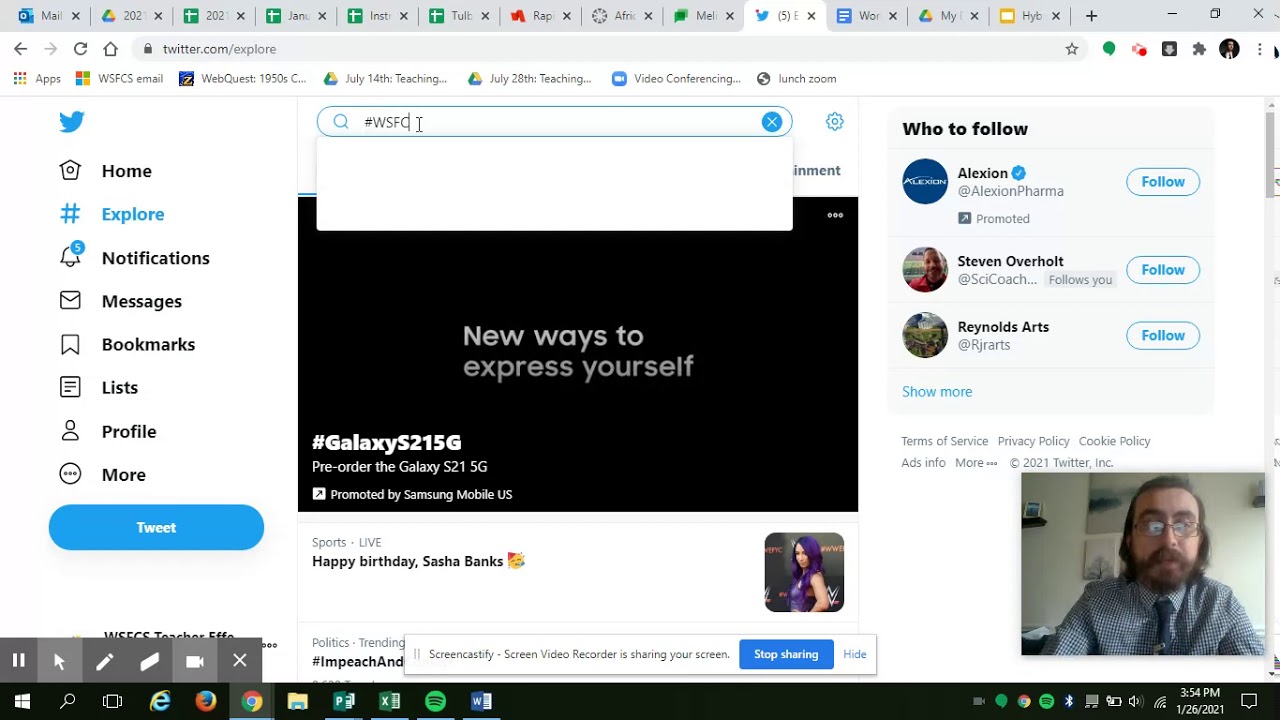This screenshot has width=1280, height=720.
Task: Open Happy birthday, Sasha Banks trend
Action: point(419,561)
